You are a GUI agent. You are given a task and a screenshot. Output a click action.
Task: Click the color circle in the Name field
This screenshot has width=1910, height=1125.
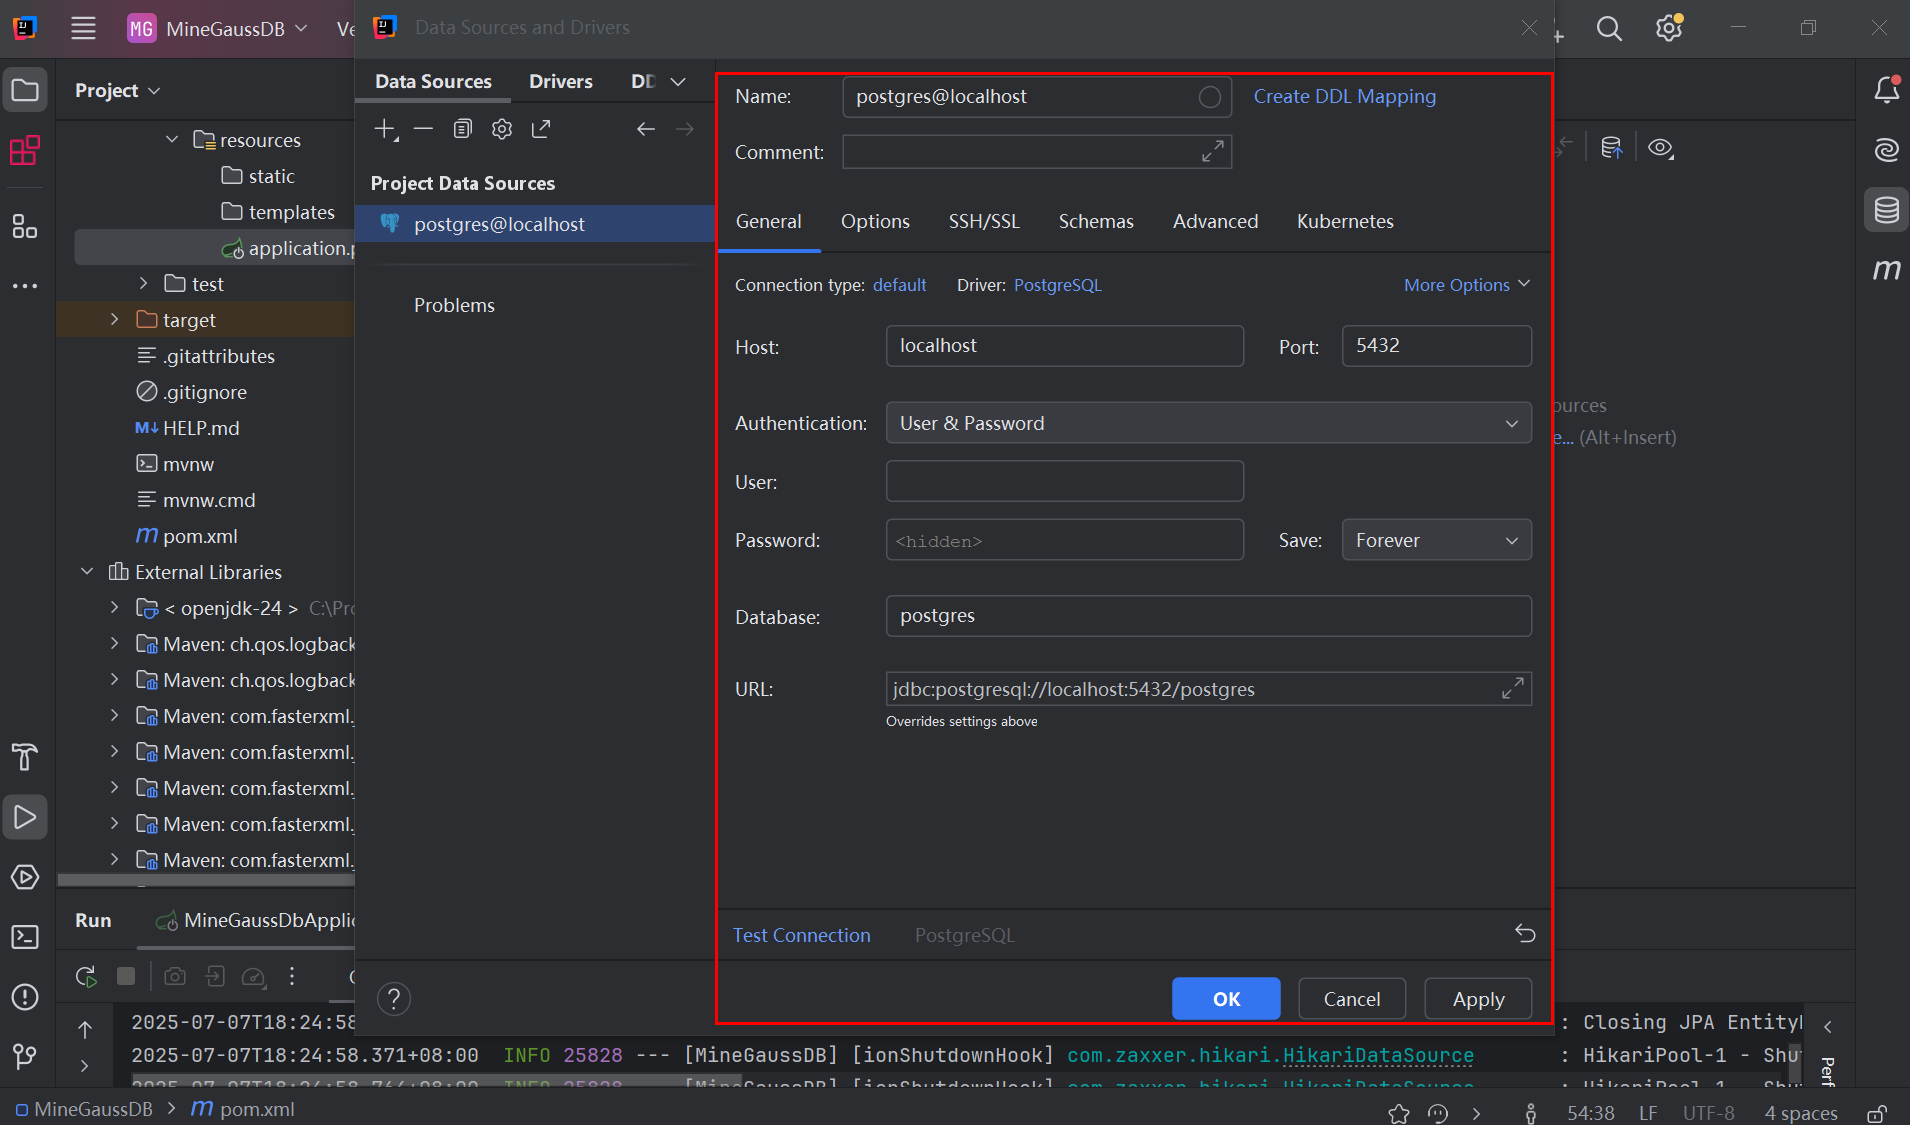[1210, 97]
